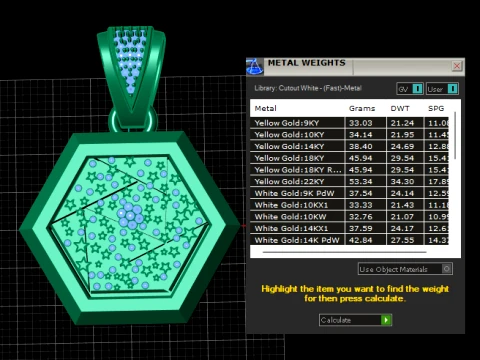This screenshot has height=360, width=480.
Task: Select the Yellow Gold:22KY row
Action: tap(349, 181)
